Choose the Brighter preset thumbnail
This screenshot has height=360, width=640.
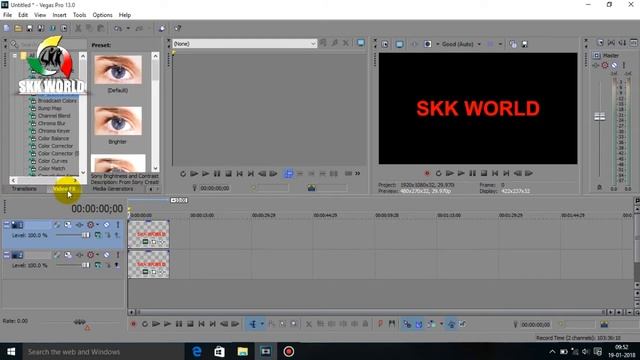pyautogui.click(x=118, y=121)
